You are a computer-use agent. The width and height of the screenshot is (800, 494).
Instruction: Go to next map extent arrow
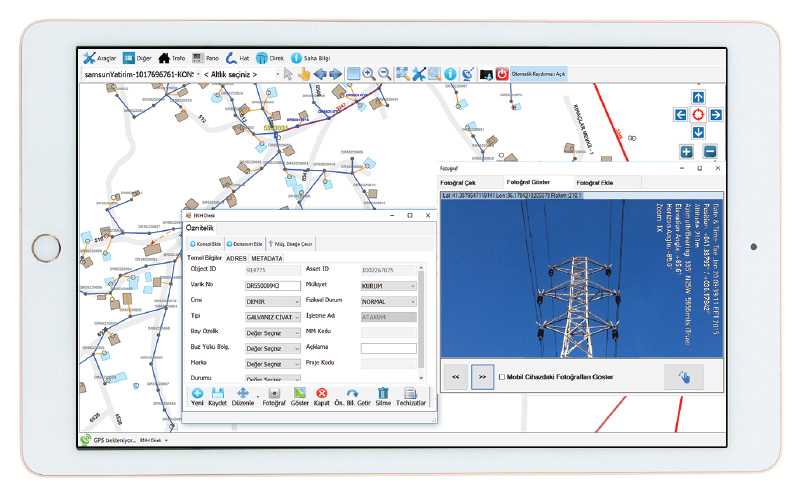(x=335, y=75)
